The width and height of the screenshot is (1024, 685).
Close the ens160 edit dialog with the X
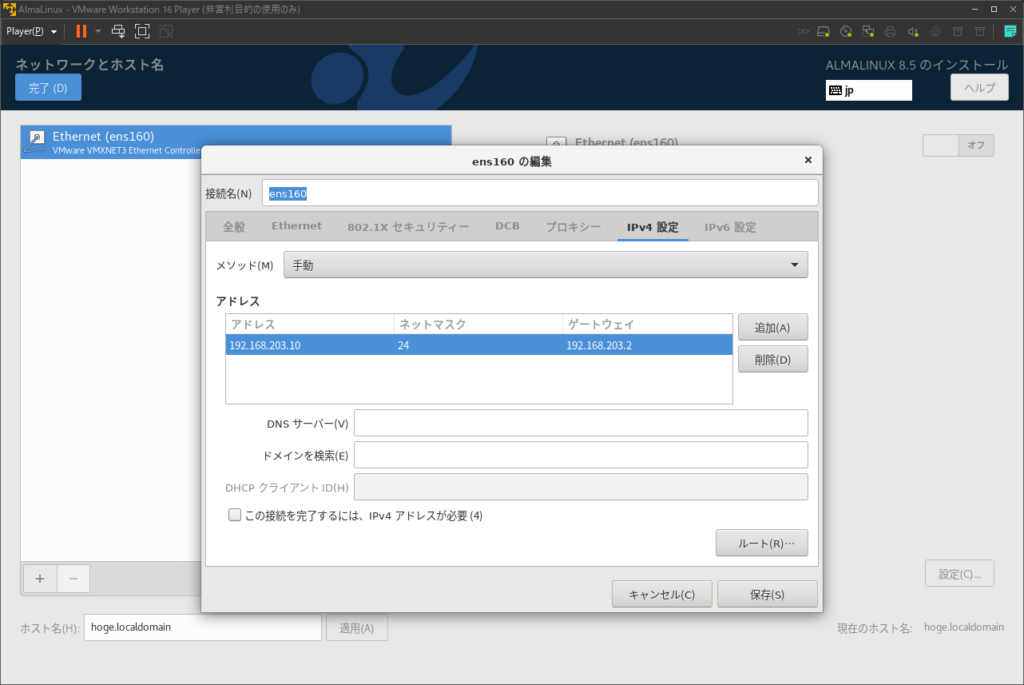pos(808,160)
